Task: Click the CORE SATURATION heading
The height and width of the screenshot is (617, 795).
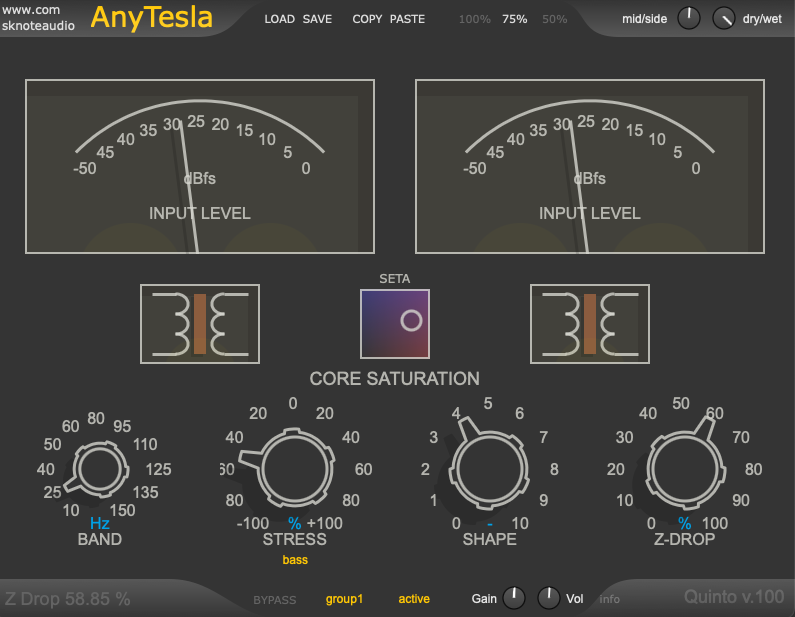Action: (394, 379)
